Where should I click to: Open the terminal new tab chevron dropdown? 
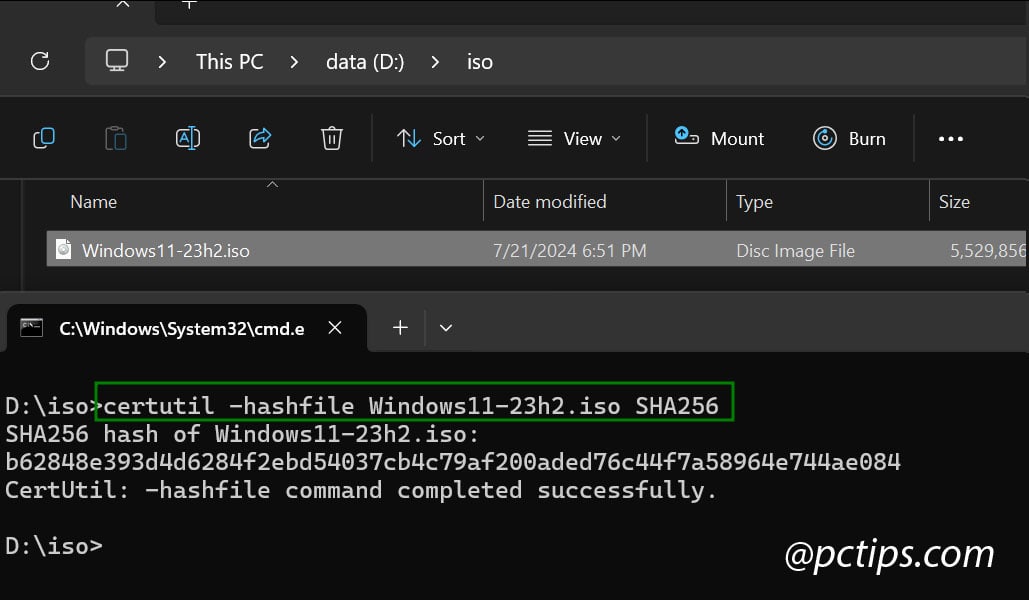click(x=446, y=327)
